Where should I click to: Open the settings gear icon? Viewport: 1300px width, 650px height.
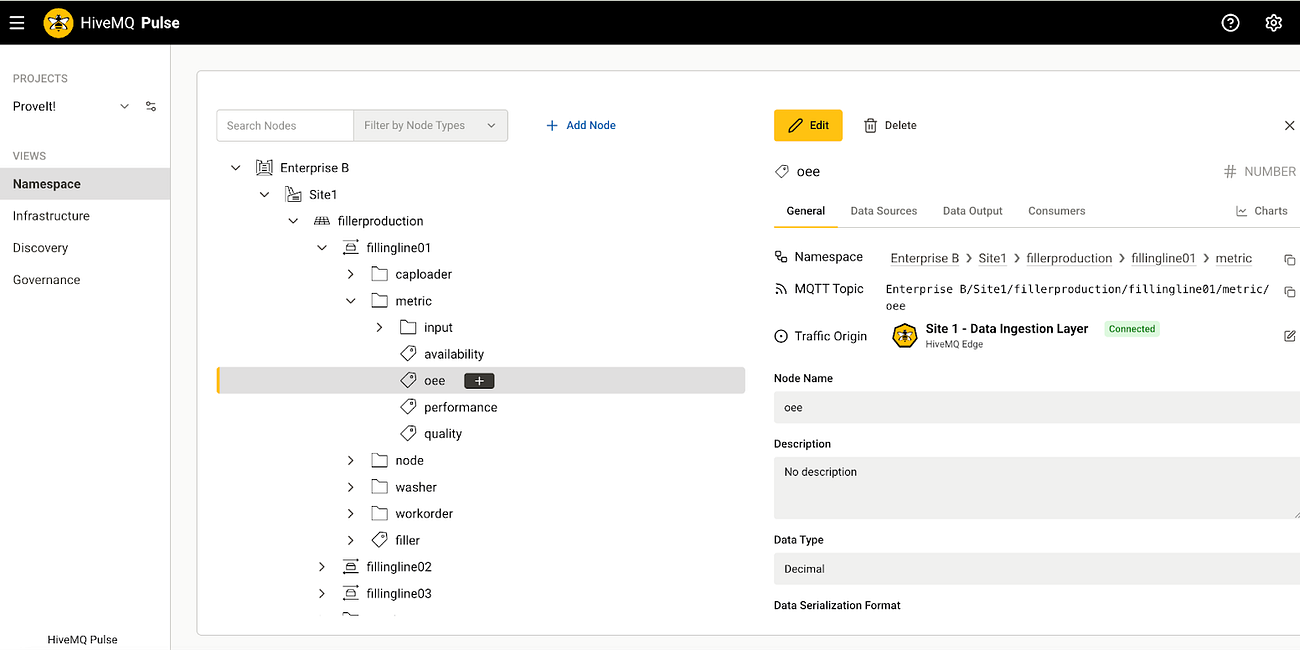point(1273,22)
